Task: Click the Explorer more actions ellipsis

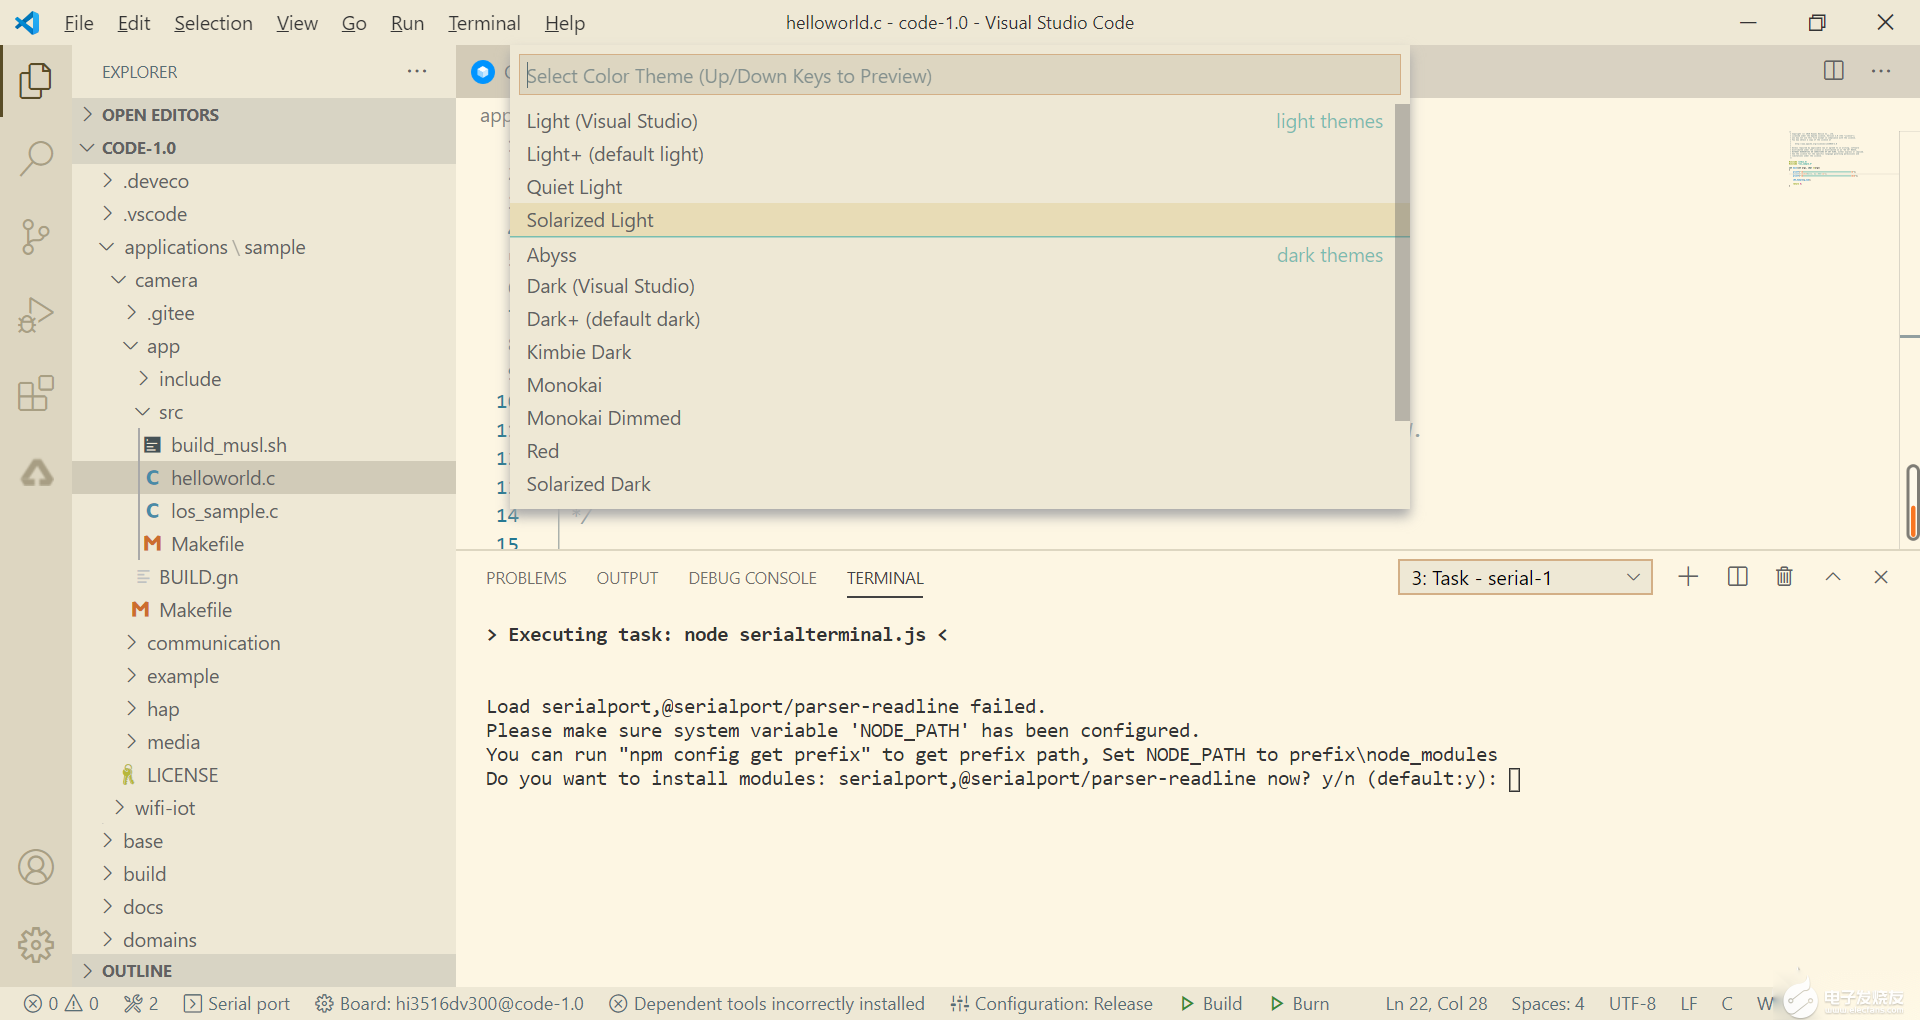Action: 417,71
